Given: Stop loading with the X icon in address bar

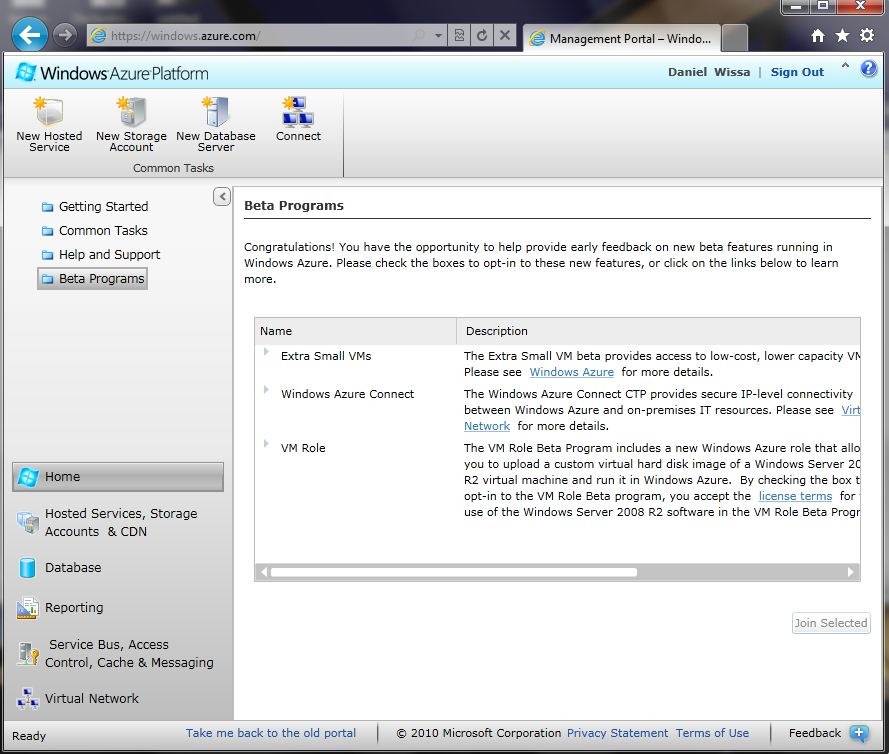Looking at the screenshot, I should (x=505, y=36).
